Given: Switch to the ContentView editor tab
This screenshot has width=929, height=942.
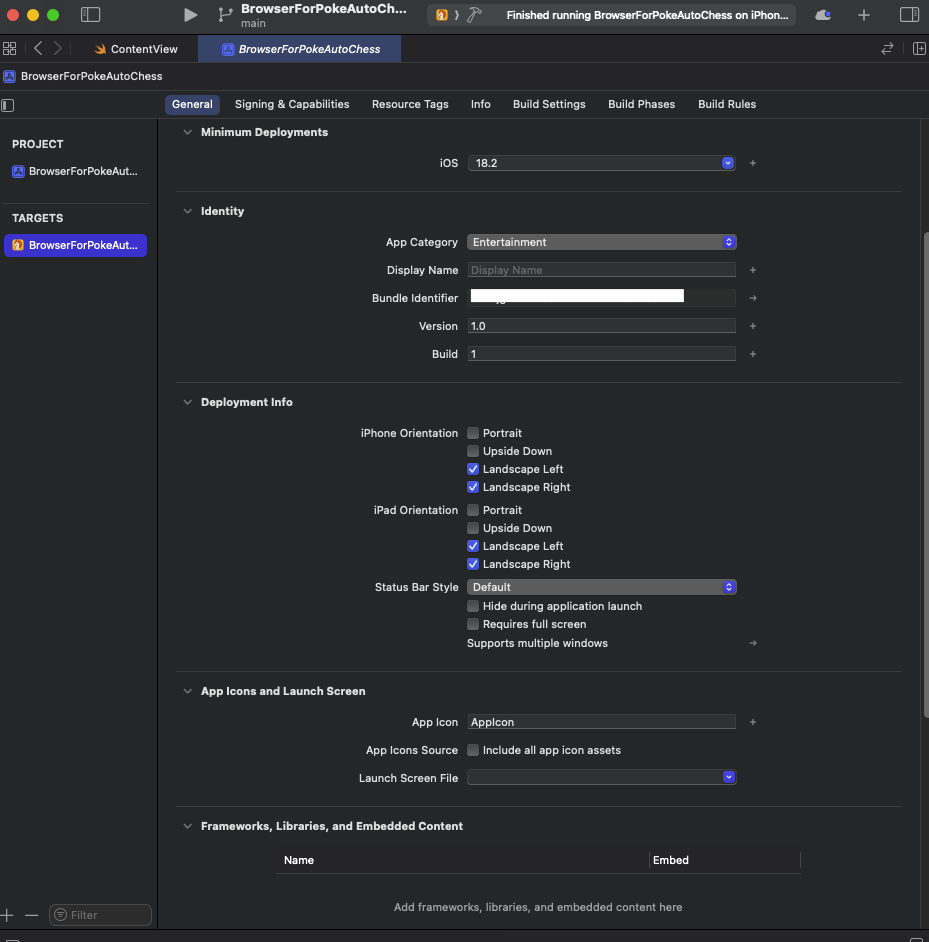Looking at the screenshot, I should pos(136,49).
